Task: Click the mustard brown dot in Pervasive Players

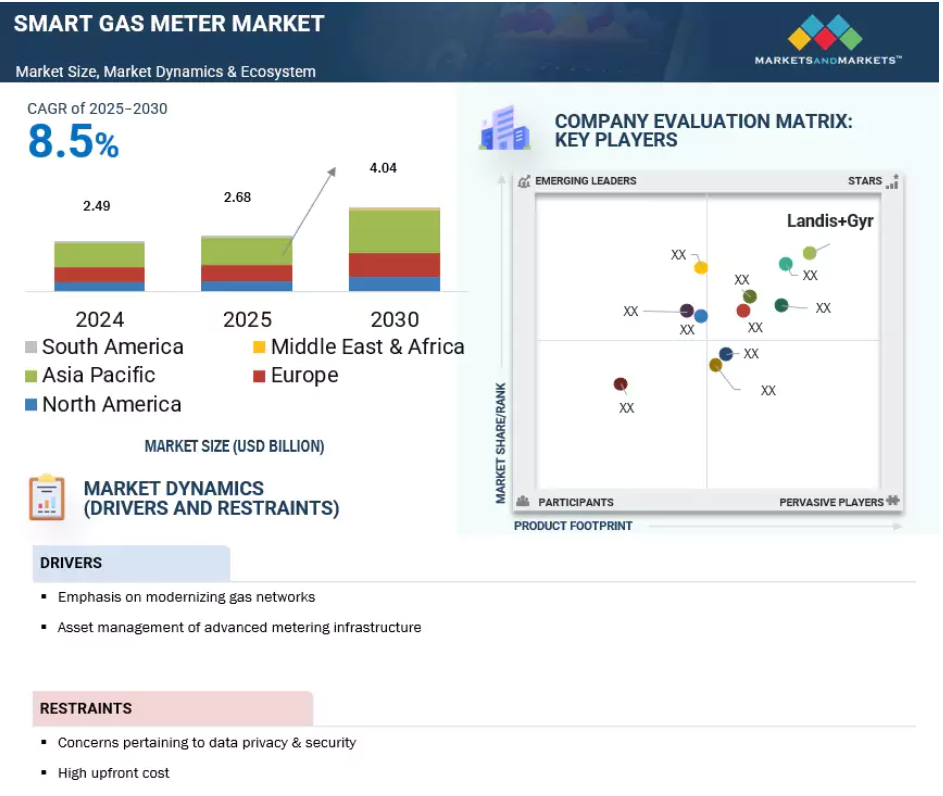Action: [x=716, y=365]
